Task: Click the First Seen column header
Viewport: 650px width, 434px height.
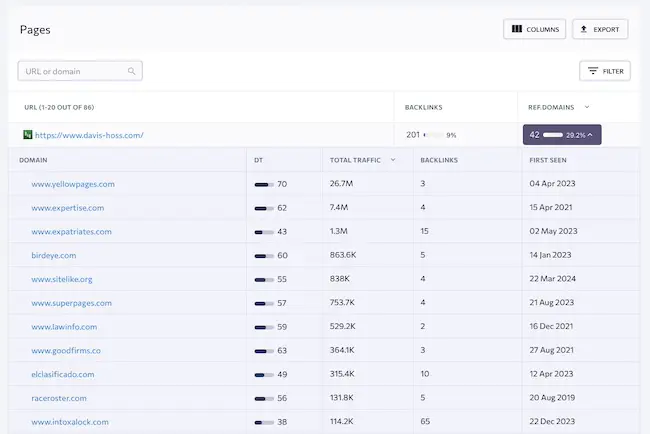Action: 548,160
